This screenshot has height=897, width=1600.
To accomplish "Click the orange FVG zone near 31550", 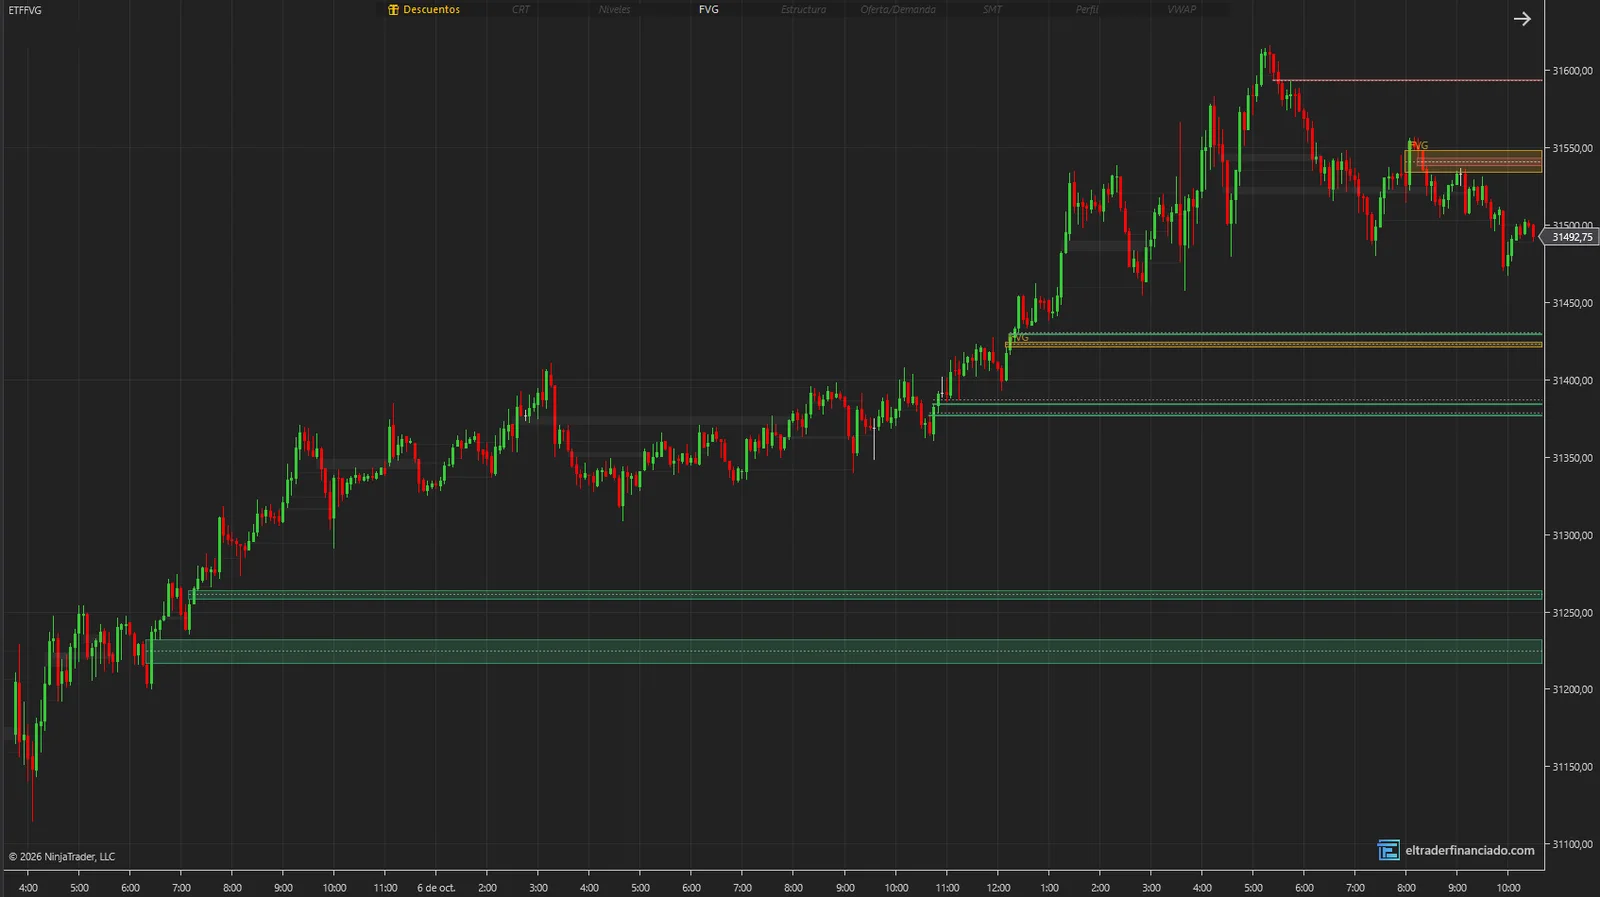I will coord(1474,161).
